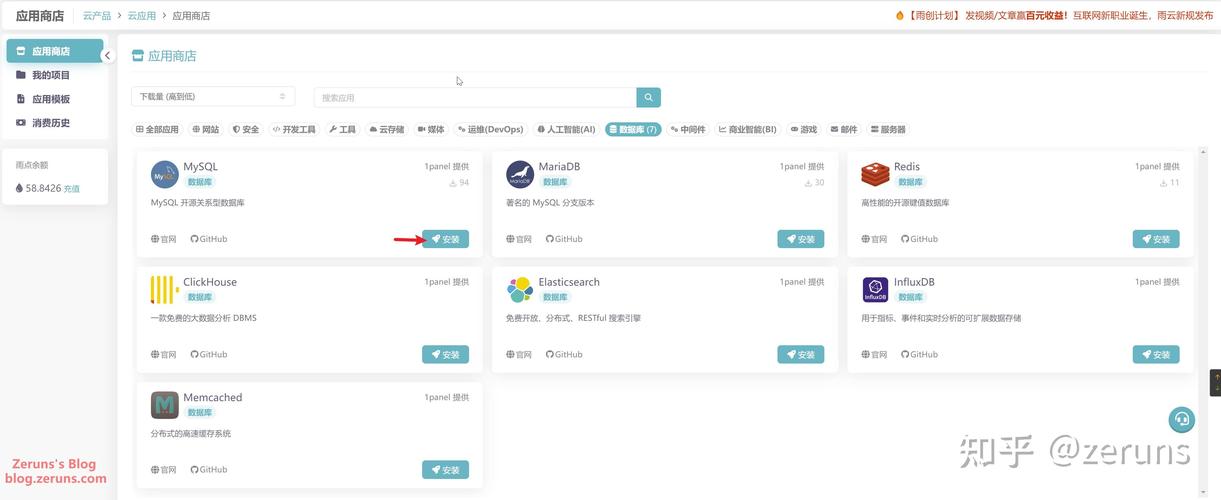Screen dimensions: 1221x500
Task: Install the Redis application
Action: tap(1156, 239)
